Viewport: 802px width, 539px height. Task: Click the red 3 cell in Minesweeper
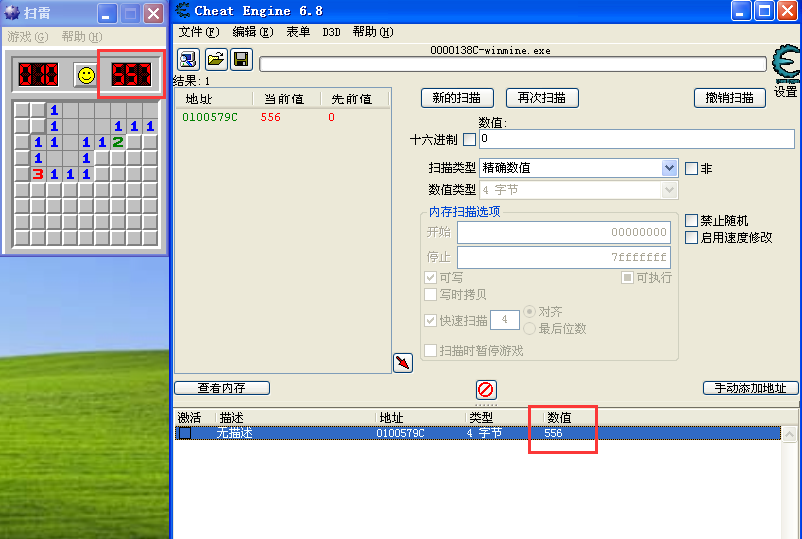[38, 174]
